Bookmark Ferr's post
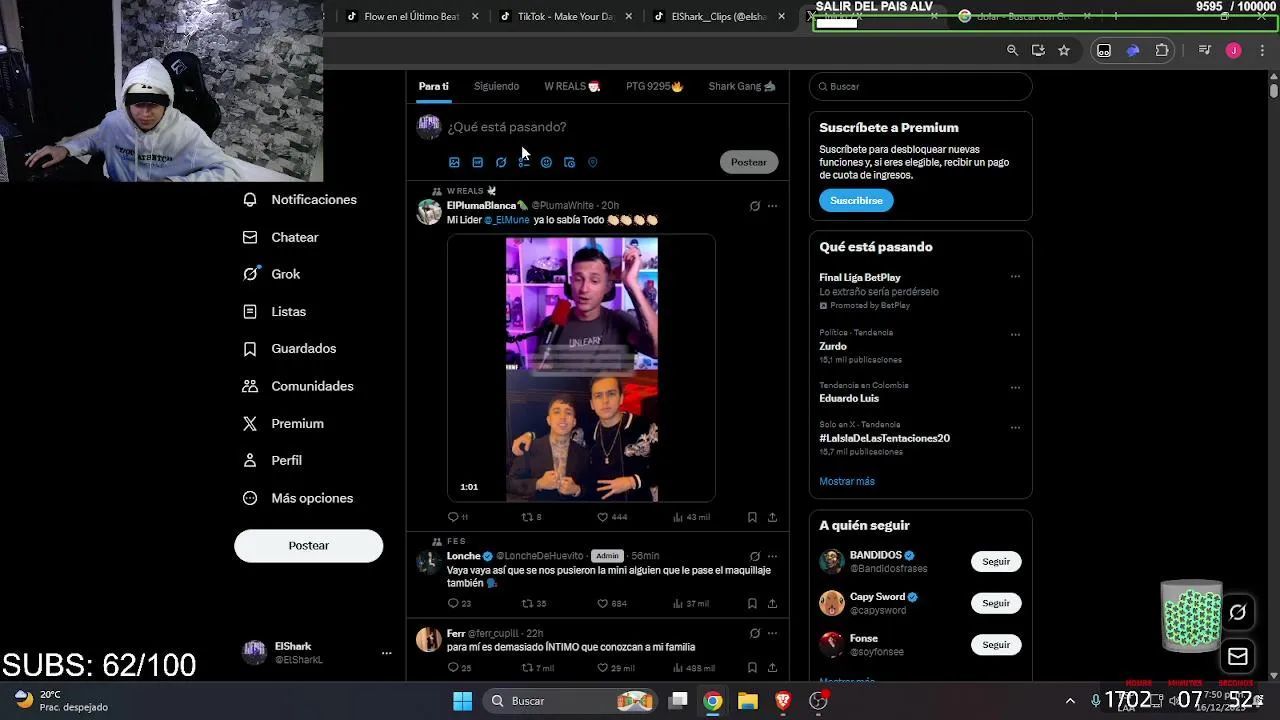The height and width of the screenshot is (720, 1280). pyautogui.click(x=752, y=667)
